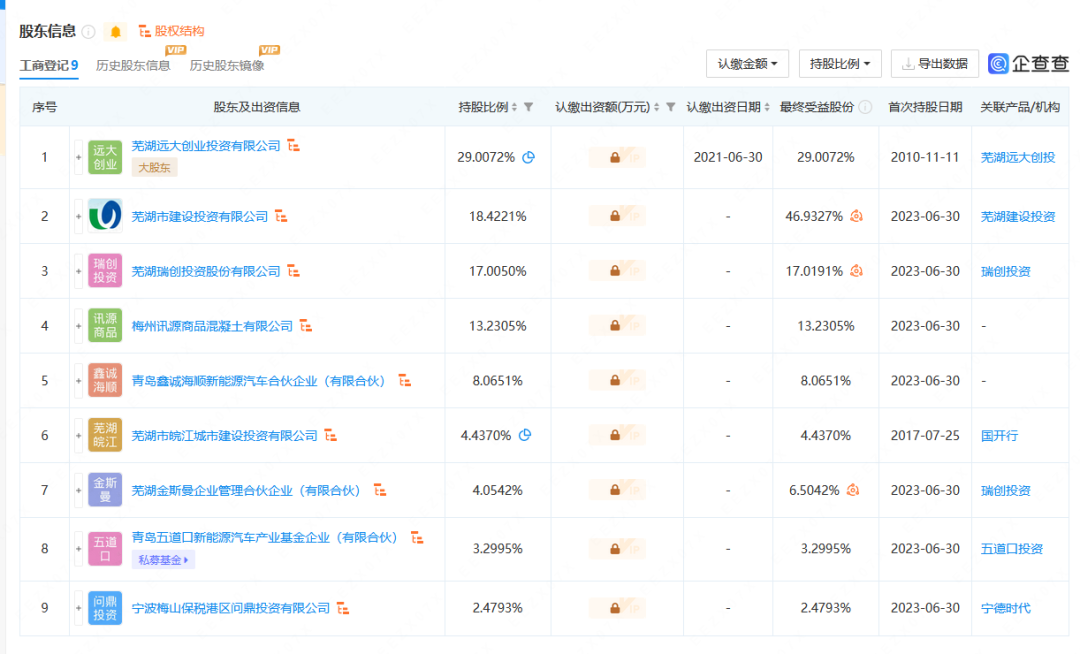The width and height of the screenshot is (1080, 654).
Task: Open 芜湖市皖江城市建设投资有限公司 company link
Action: (225, 436)
